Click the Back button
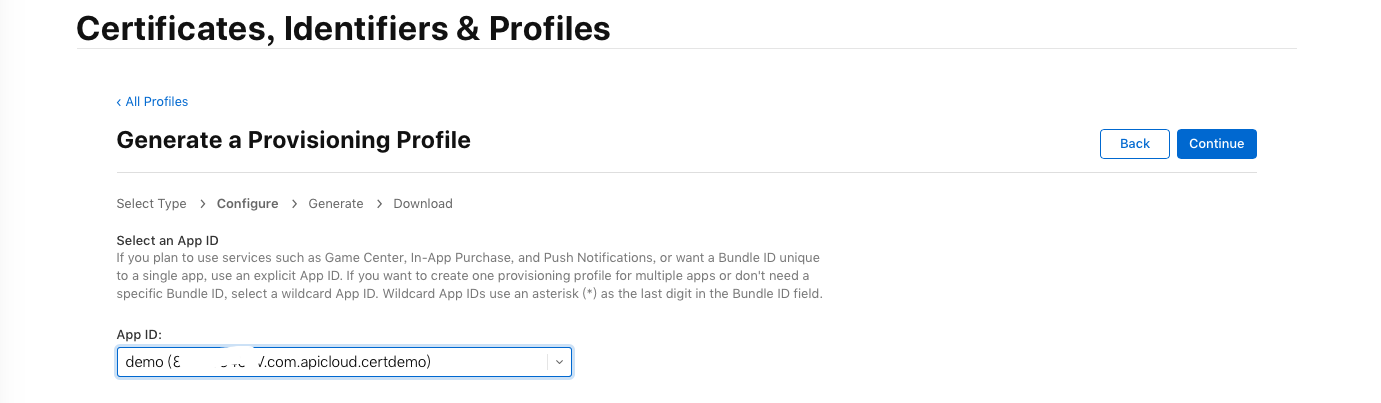 point(1134,144)
